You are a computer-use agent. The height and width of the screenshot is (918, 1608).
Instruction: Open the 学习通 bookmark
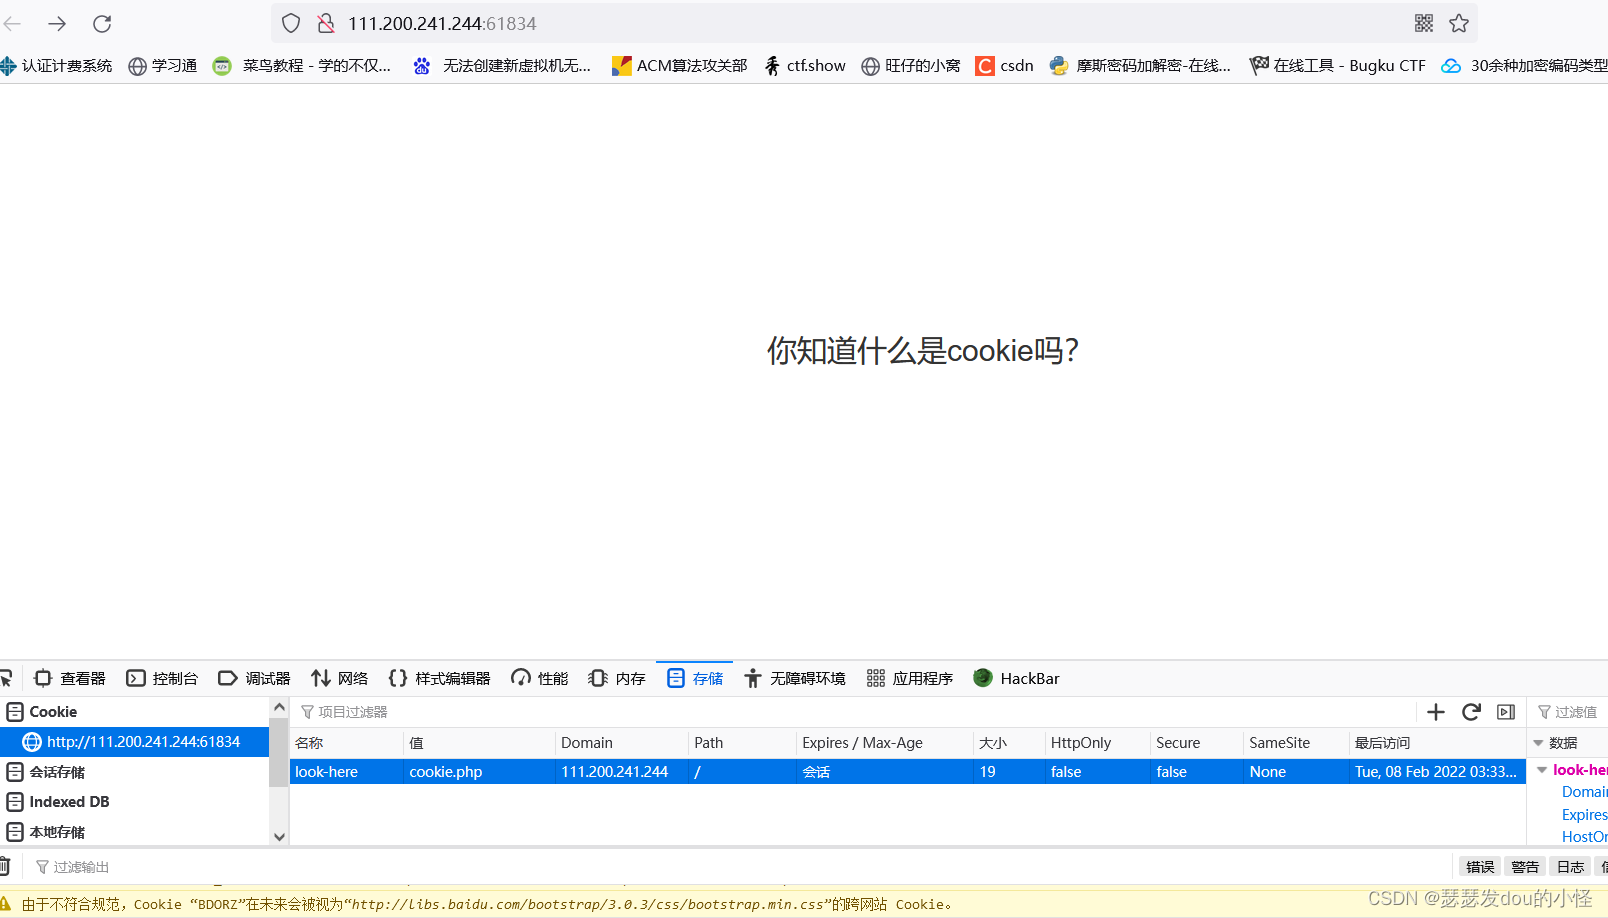163,65
